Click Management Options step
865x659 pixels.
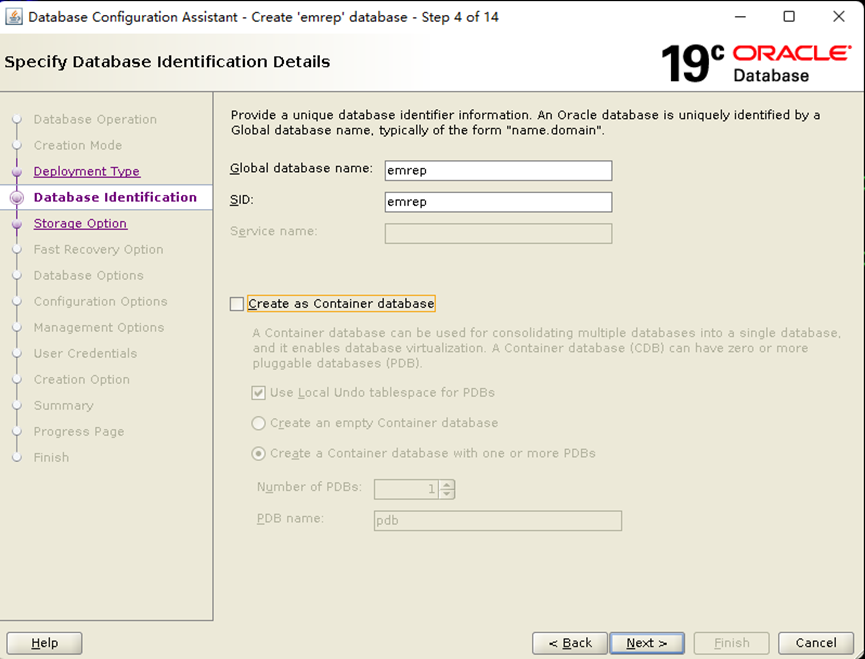[x=99, y=328]
